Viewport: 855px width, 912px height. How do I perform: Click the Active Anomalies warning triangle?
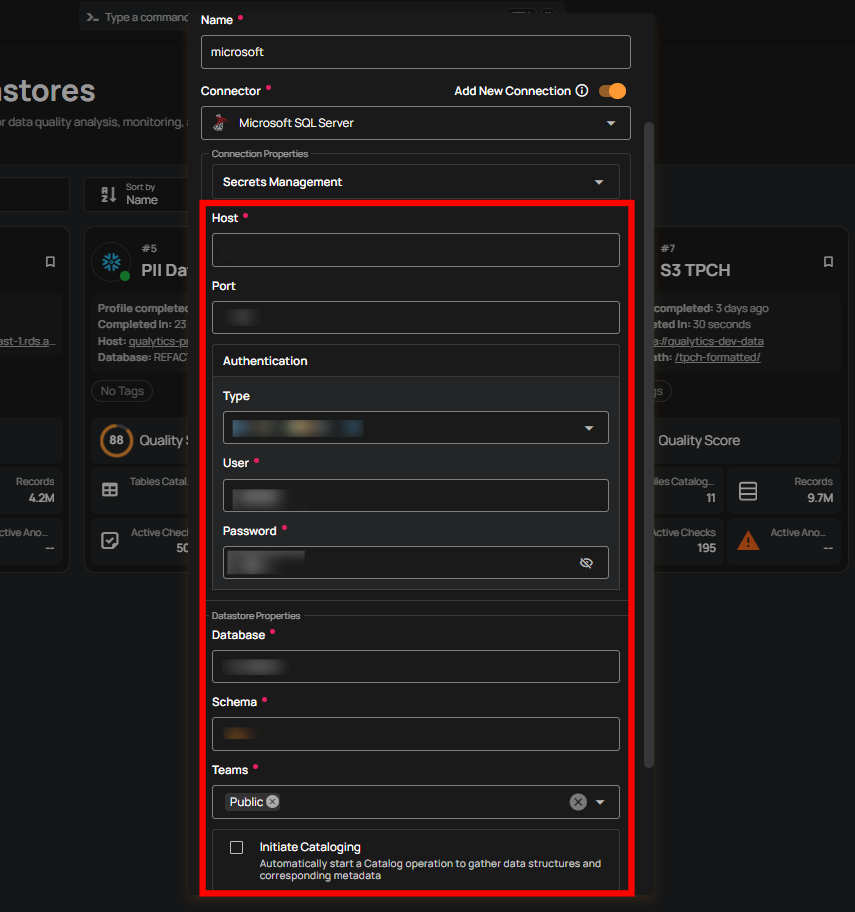pos(749,541)
